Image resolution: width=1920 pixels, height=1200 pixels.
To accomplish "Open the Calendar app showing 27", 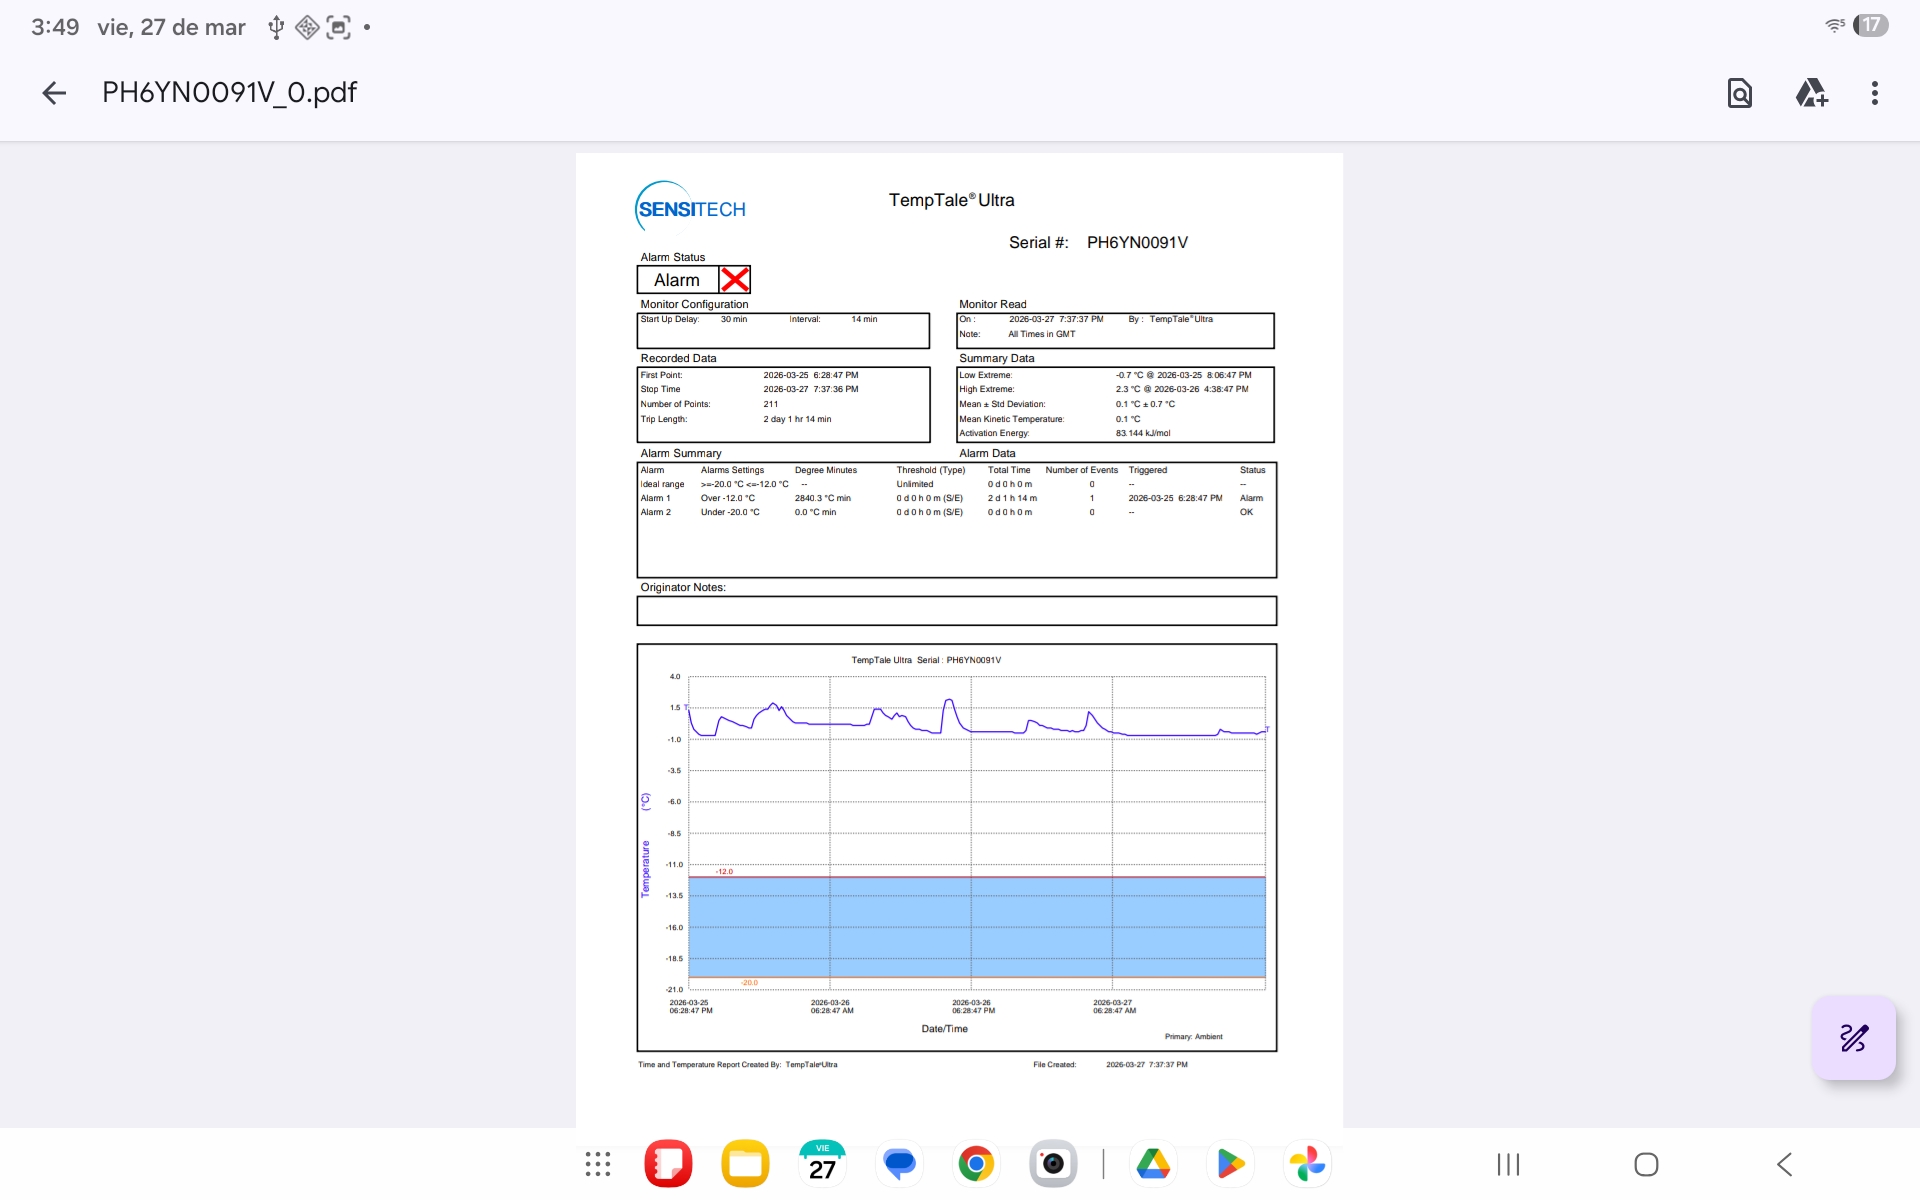I will (x=822, y=1164).
